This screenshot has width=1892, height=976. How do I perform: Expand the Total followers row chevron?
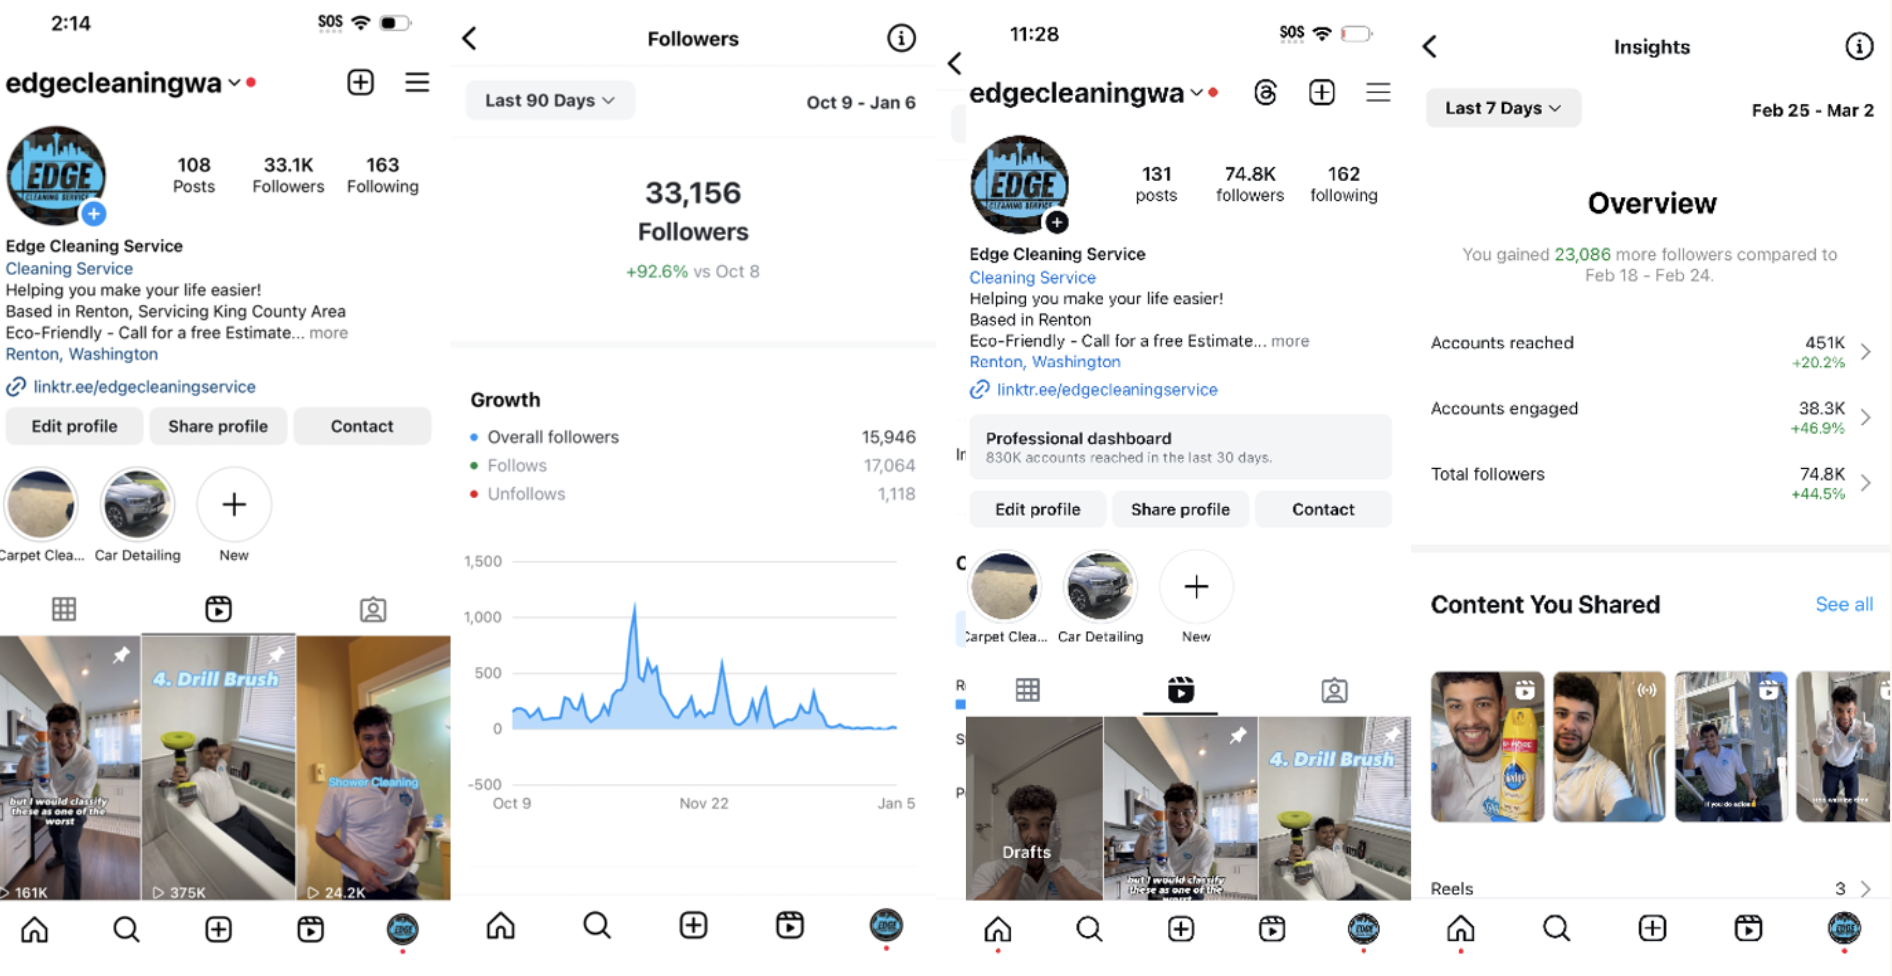(1866, 483)
